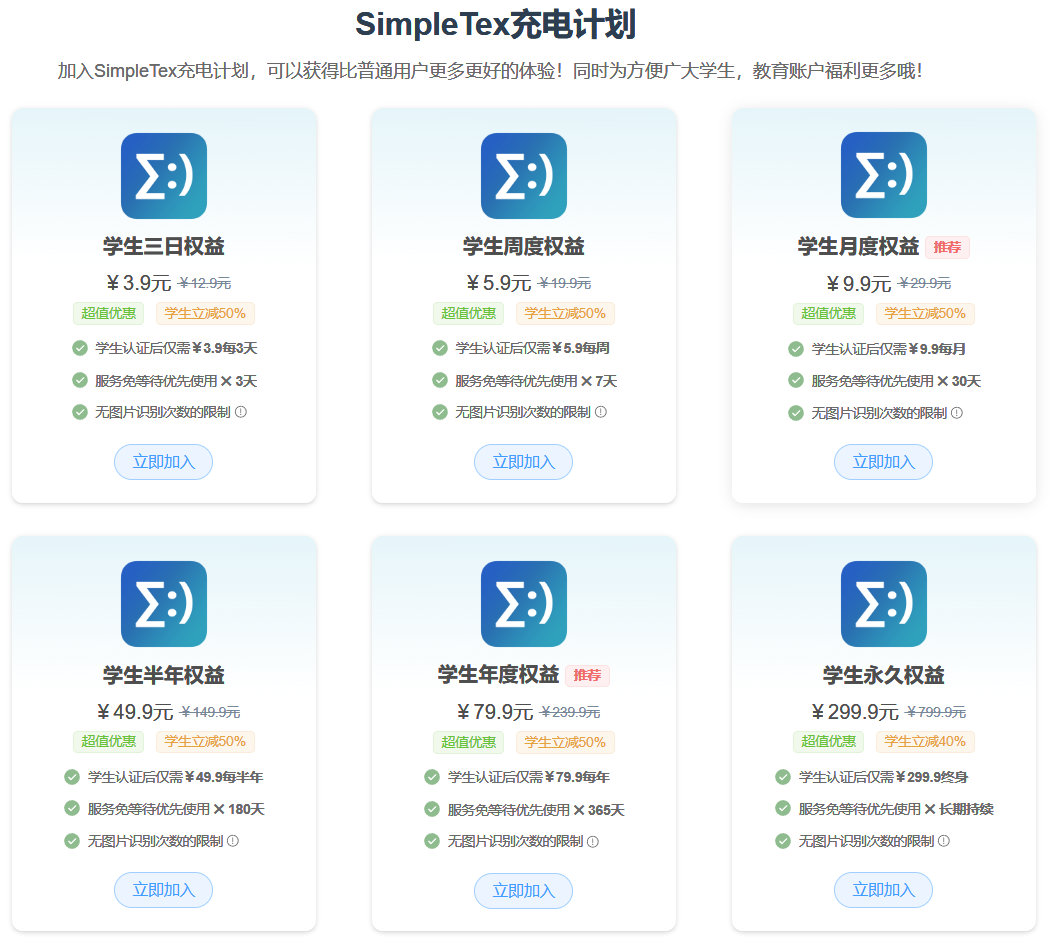Click the SimpleTex logo on 学生月度权益 card
The height and width of the screenshot is (942, 1053).
coord(884,176)
